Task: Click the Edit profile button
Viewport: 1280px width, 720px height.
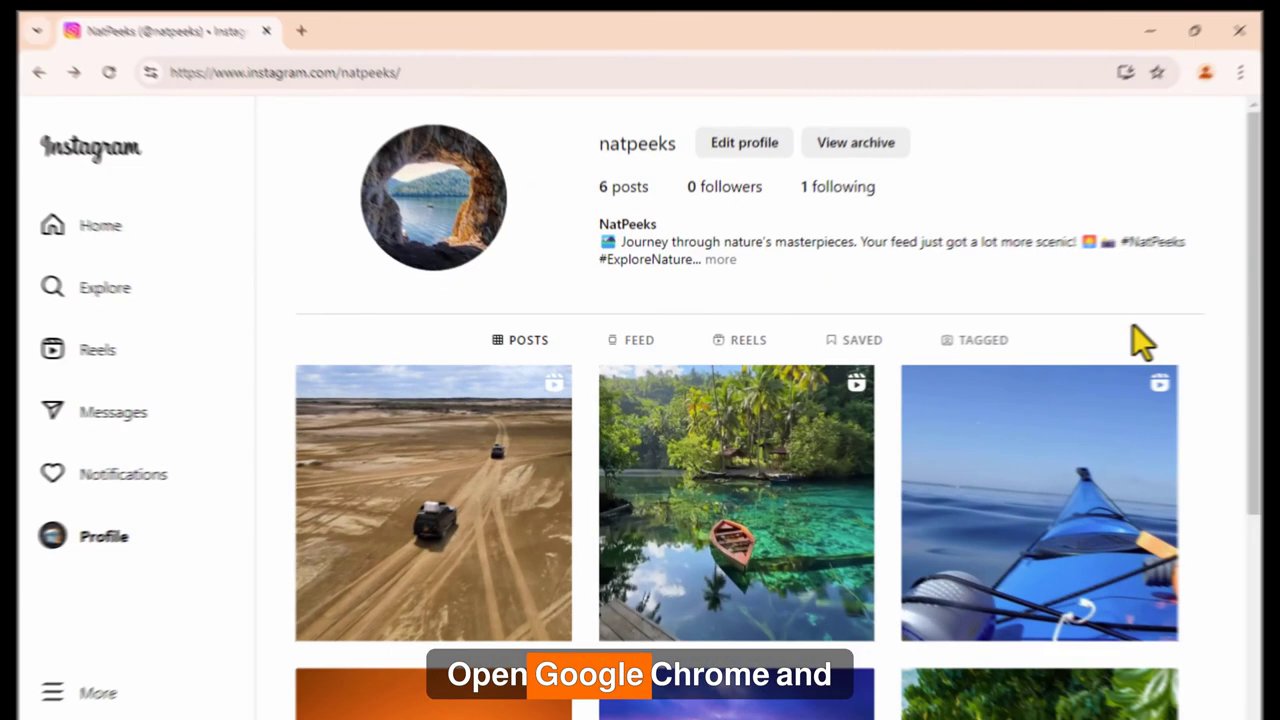Action: click(744, 142)
